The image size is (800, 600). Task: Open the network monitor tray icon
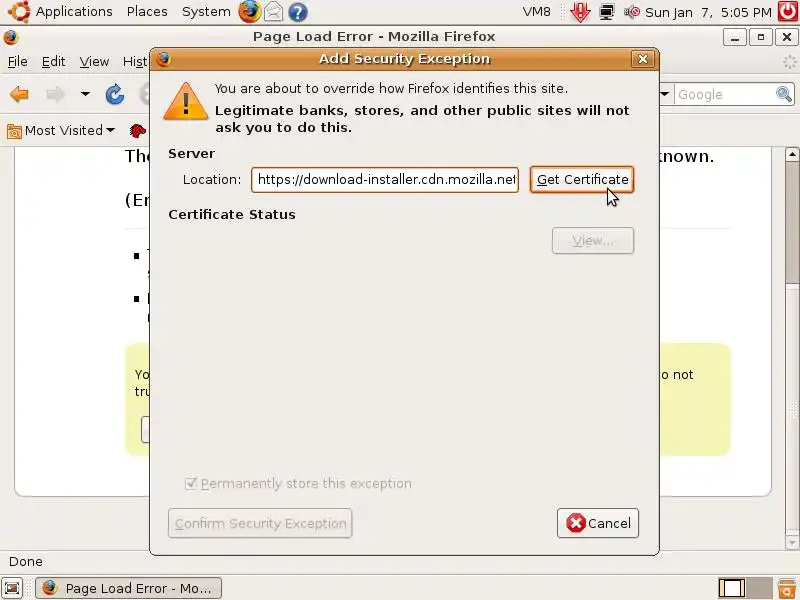pyautogui.click(x=607, y=12)
